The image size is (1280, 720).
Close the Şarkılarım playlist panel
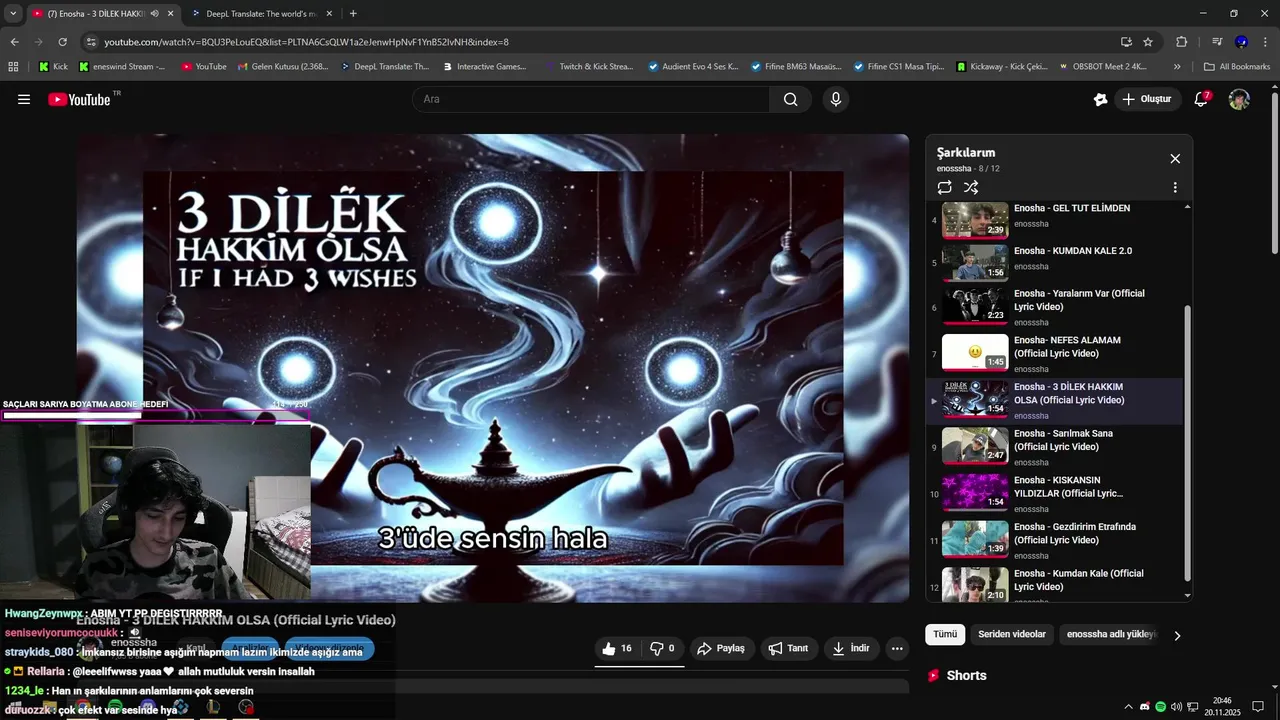click(1175, 159)
